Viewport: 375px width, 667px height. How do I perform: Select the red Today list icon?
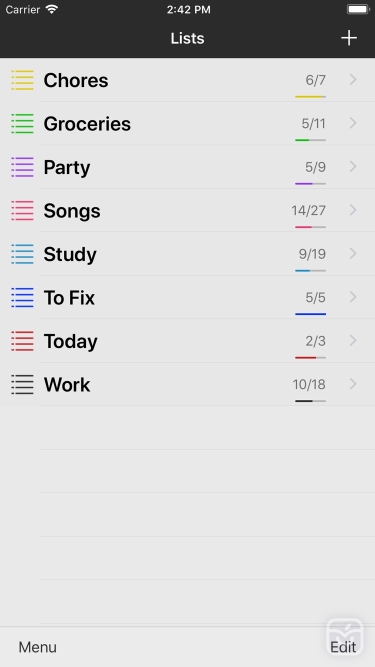tap(22, 341)
